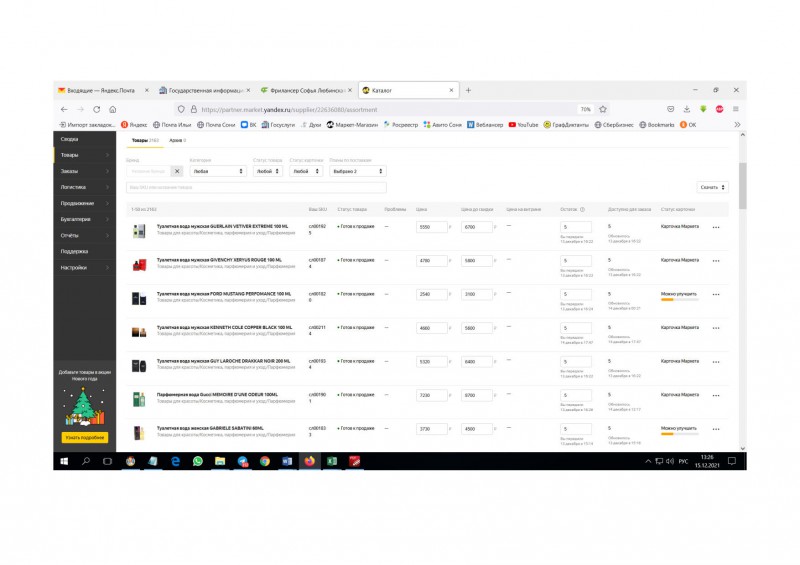Expand the Категория dropdown set to Любая
This screenshot has width=800, height=565.
coord(218,171)
